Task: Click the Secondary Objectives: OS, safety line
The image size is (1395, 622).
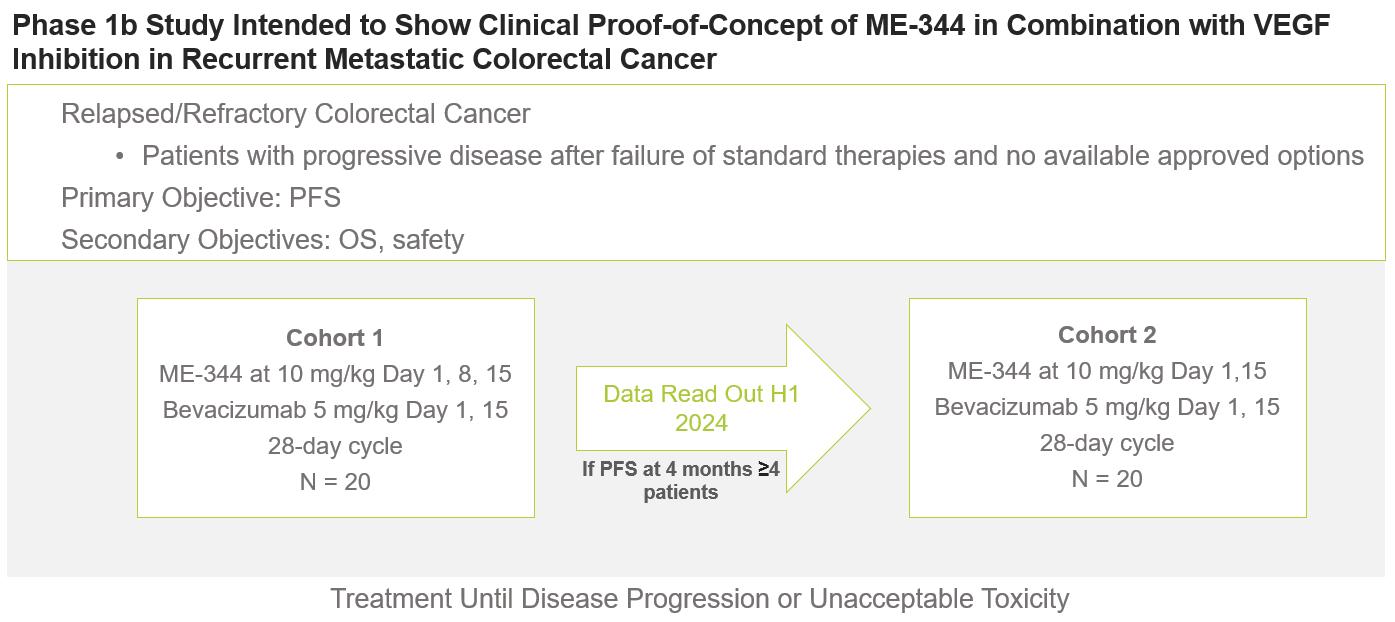Action: pyautogui.click(x=262, y=240)
